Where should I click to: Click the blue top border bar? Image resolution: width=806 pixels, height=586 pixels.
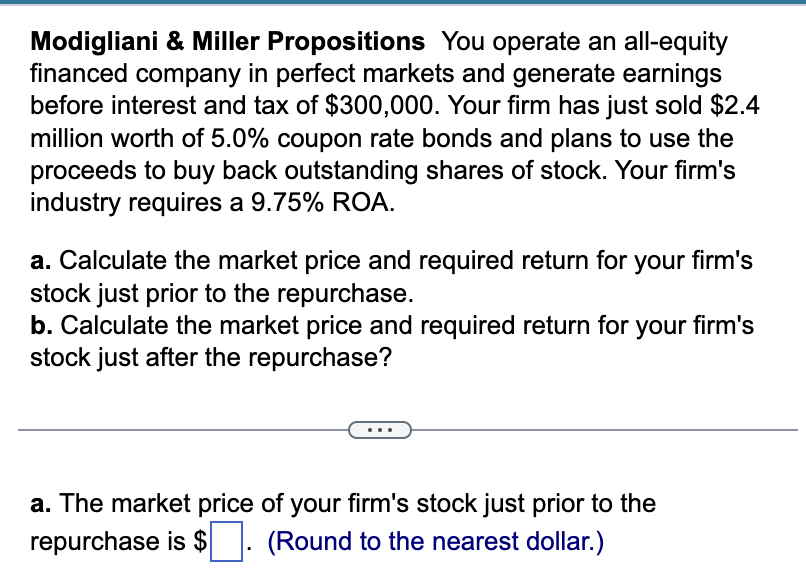pyautogui.click(x=403, y=2)
